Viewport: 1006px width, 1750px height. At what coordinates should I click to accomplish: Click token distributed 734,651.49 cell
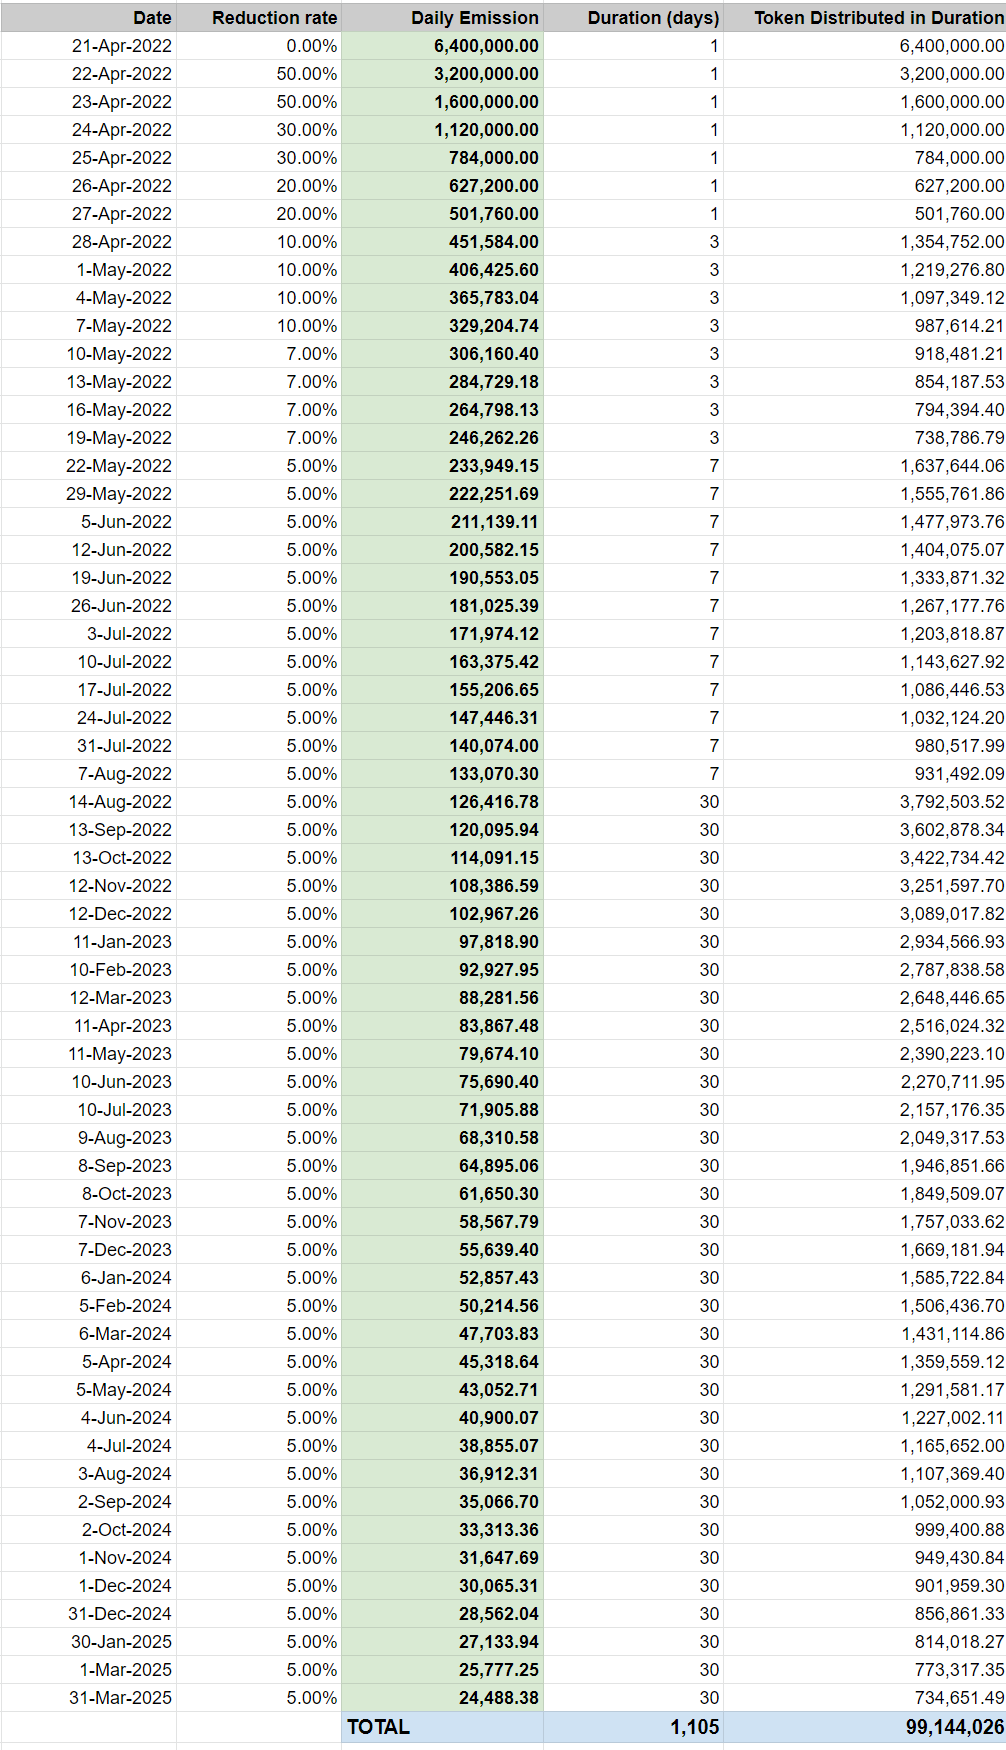(865, 1698)
